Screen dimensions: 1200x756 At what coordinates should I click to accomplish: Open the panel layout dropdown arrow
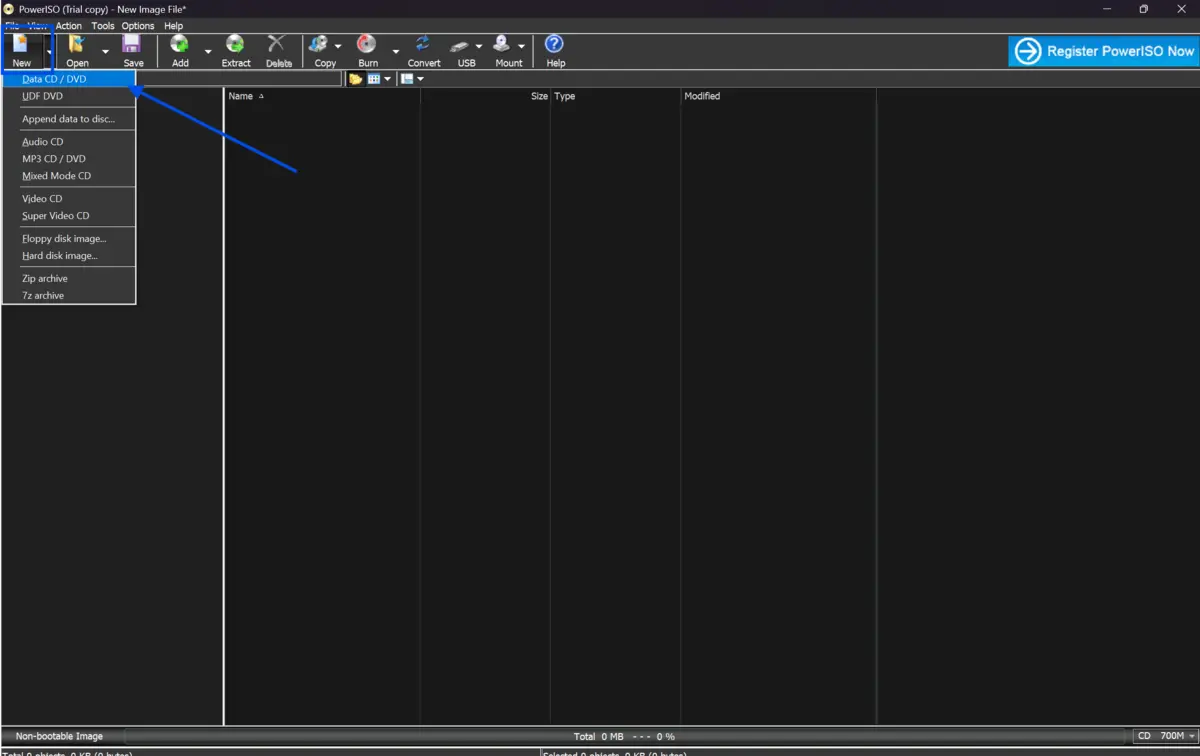tap(420, 79)
